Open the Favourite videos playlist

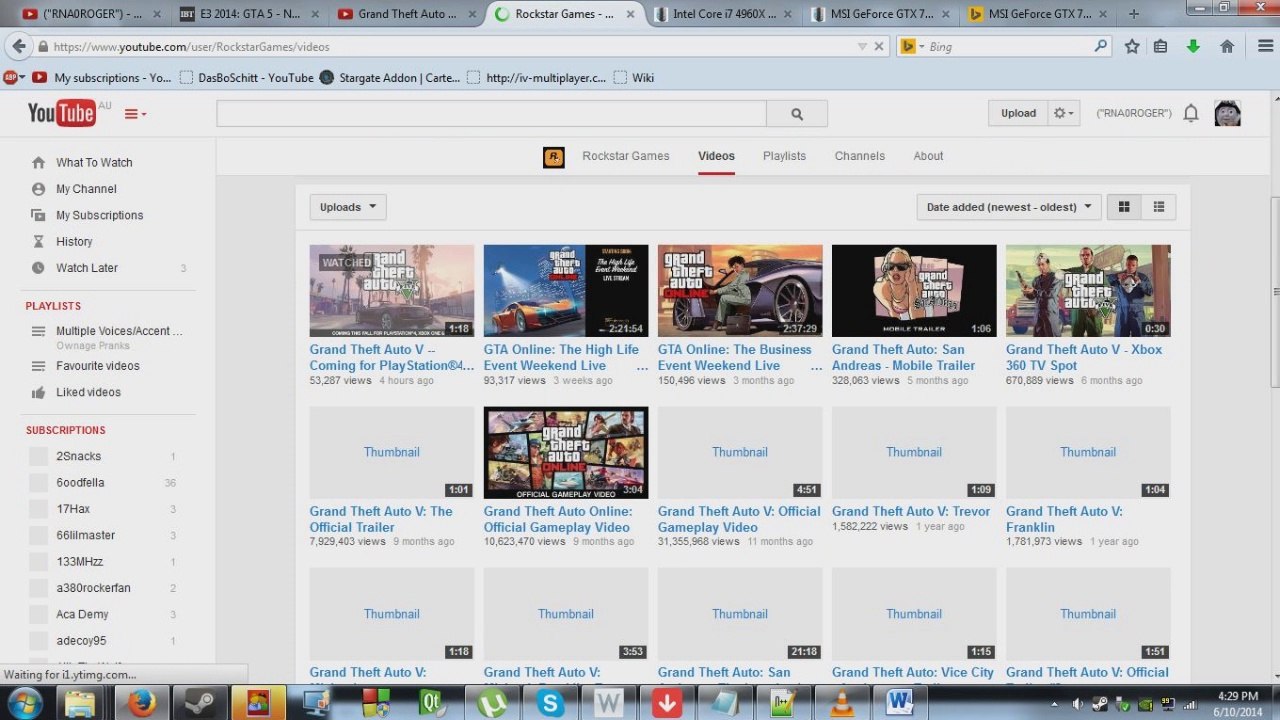tap(97, 366)
